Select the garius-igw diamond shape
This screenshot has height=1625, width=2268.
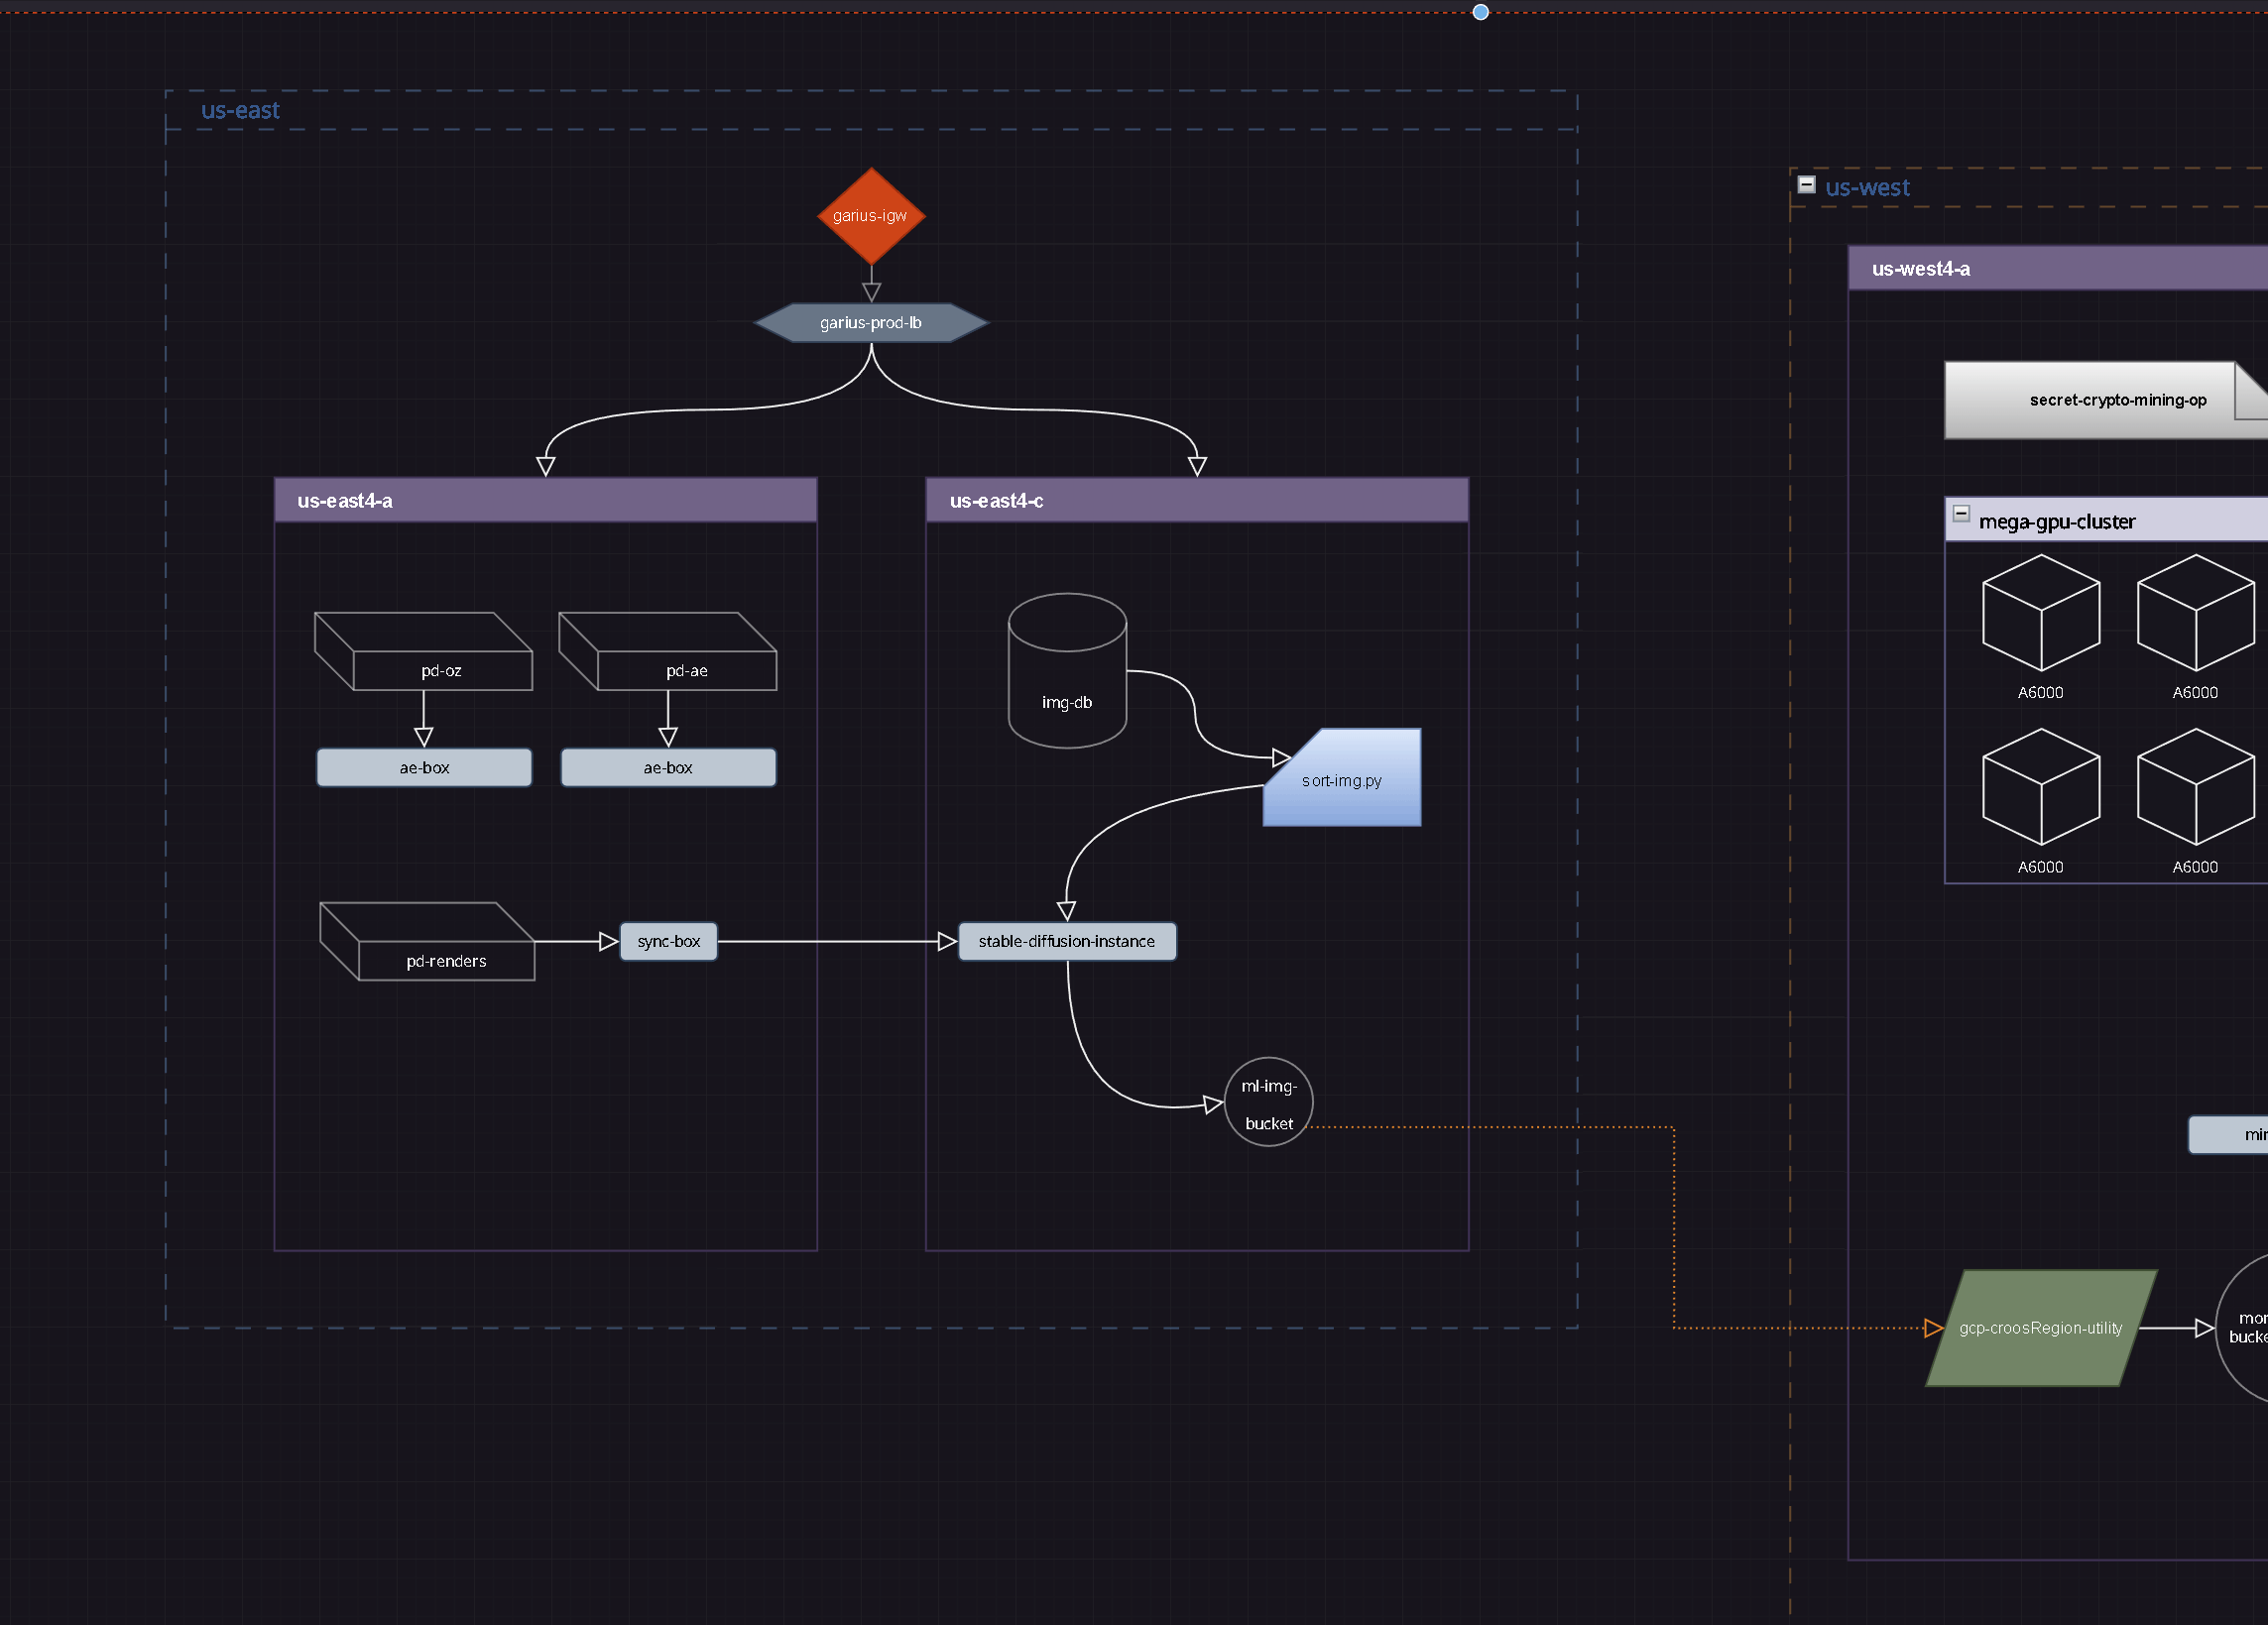(871, 216)
